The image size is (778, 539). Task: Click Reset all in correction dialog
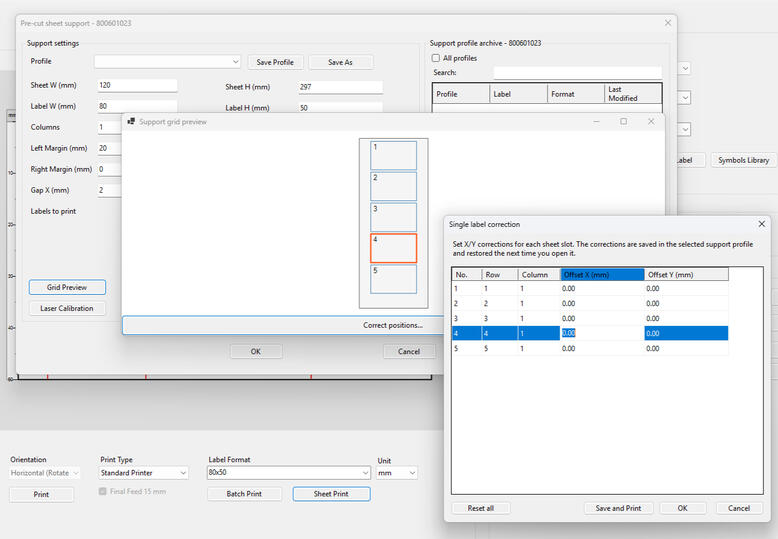pos(480,508)
